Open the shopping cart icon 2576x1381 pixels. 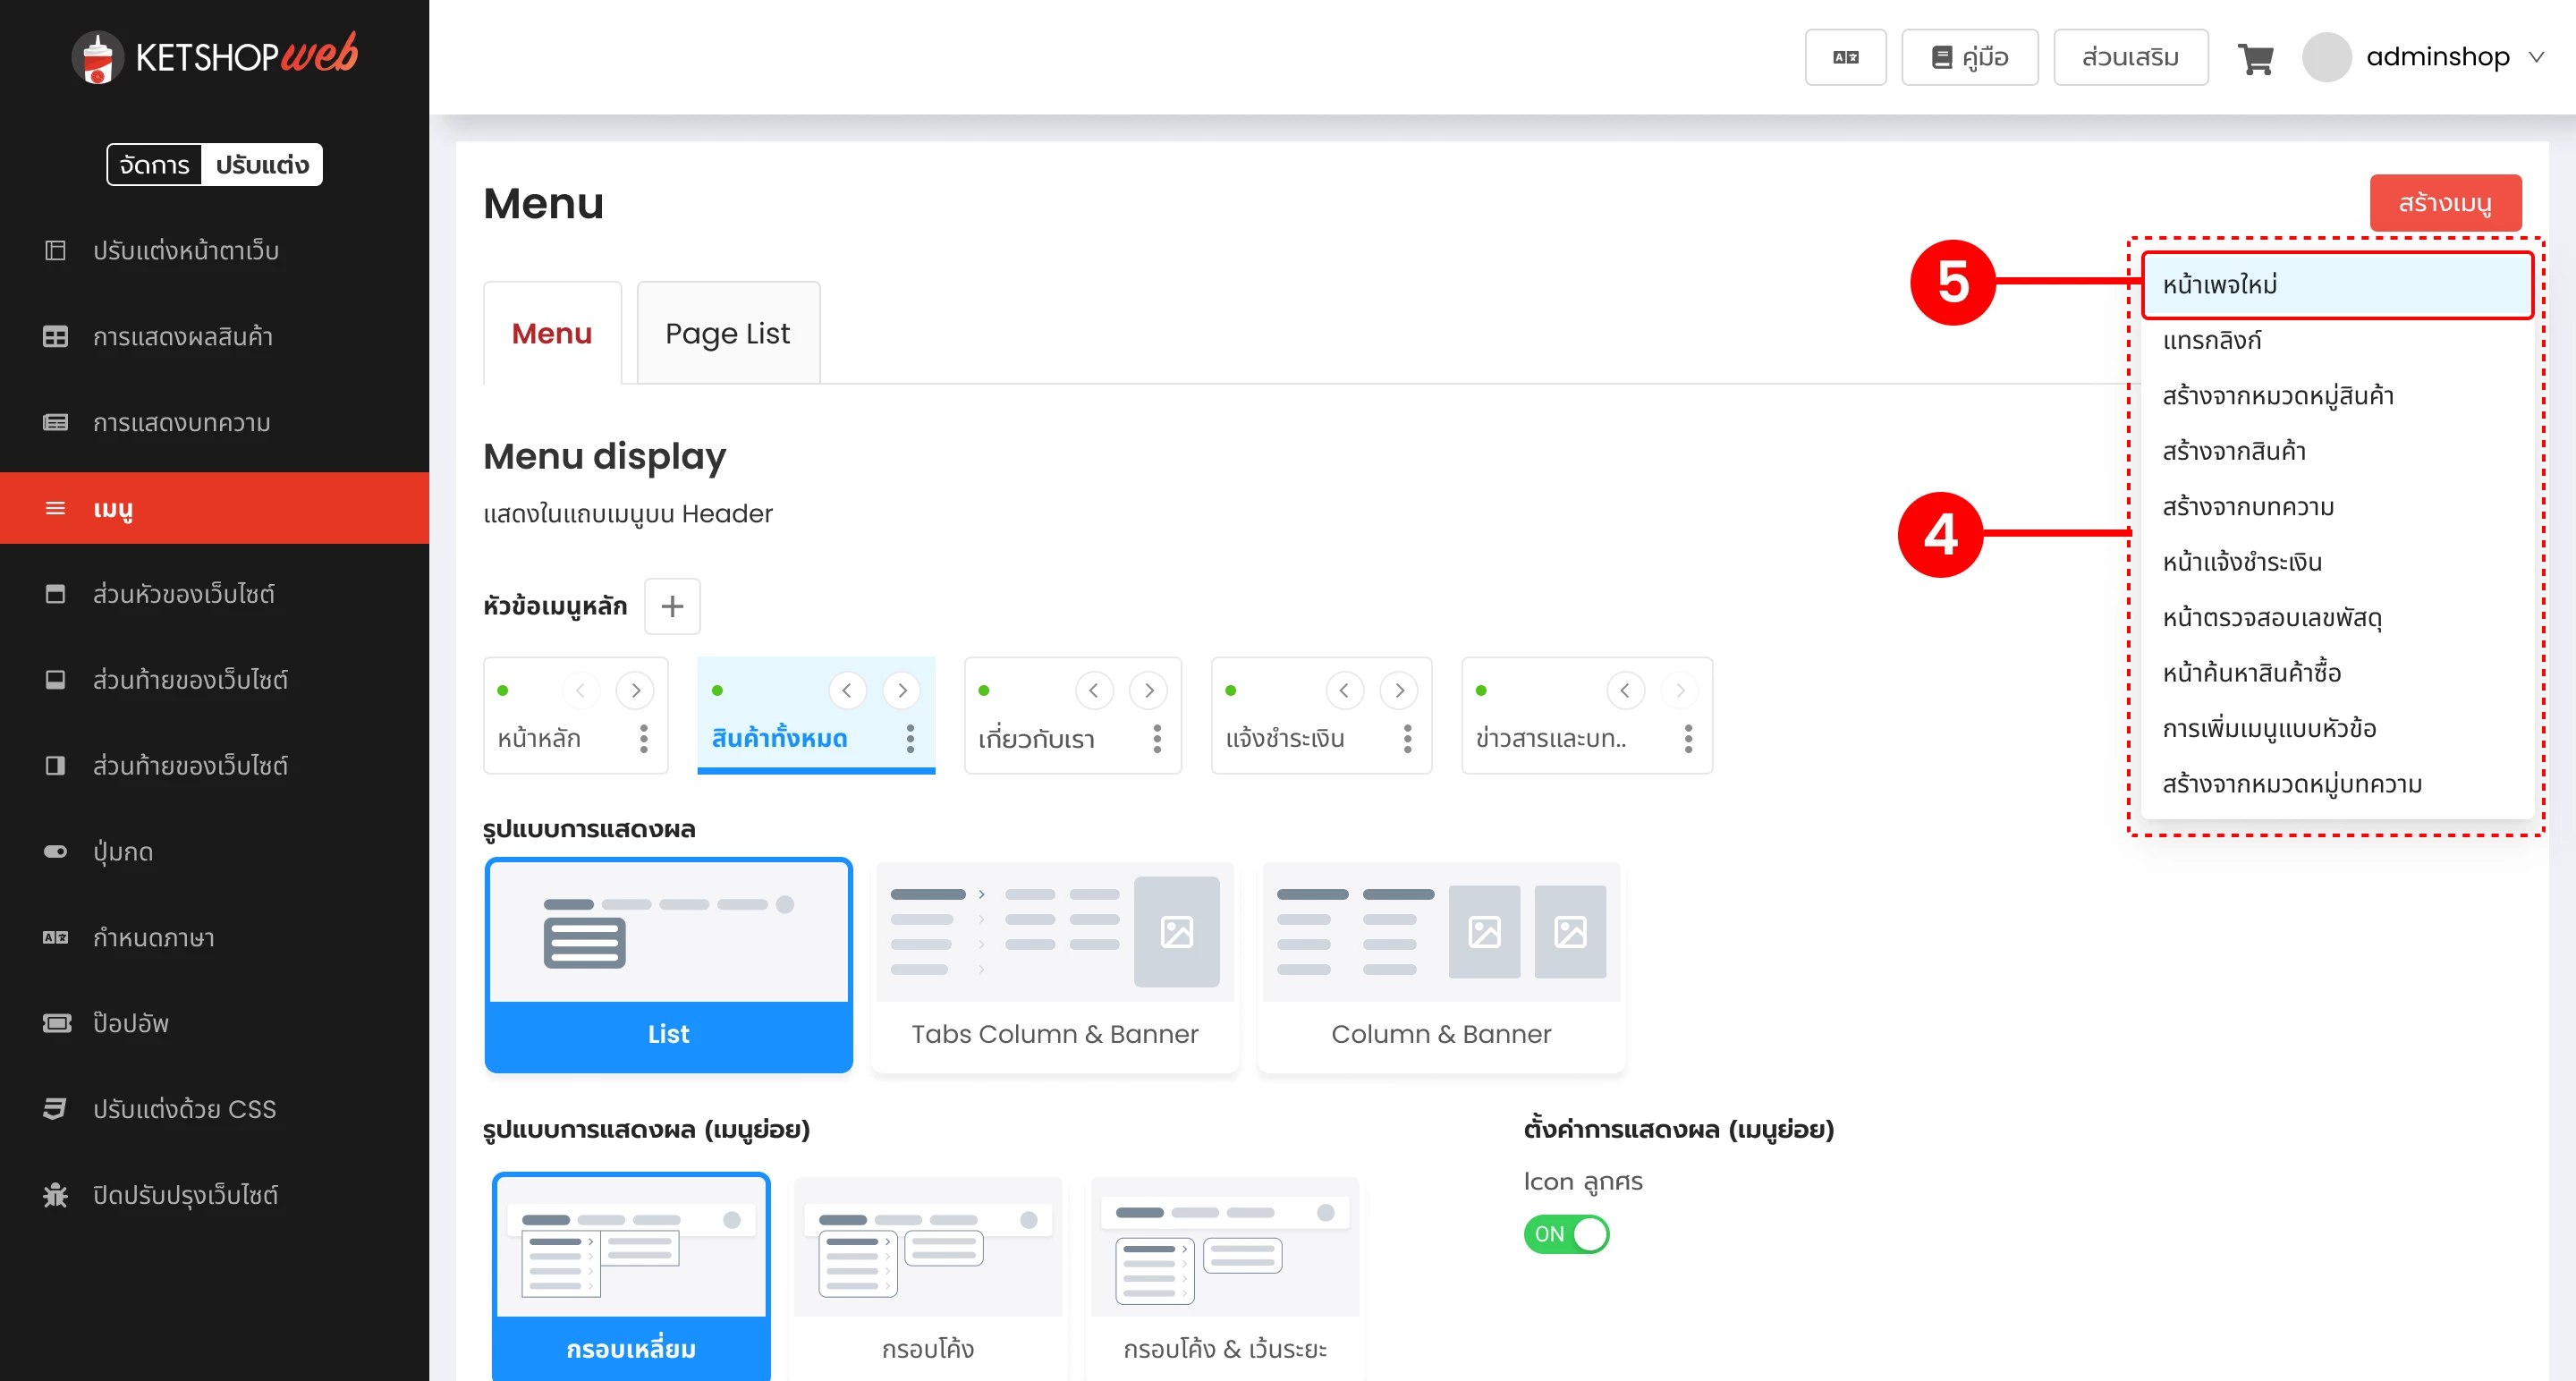[2255, 58]
